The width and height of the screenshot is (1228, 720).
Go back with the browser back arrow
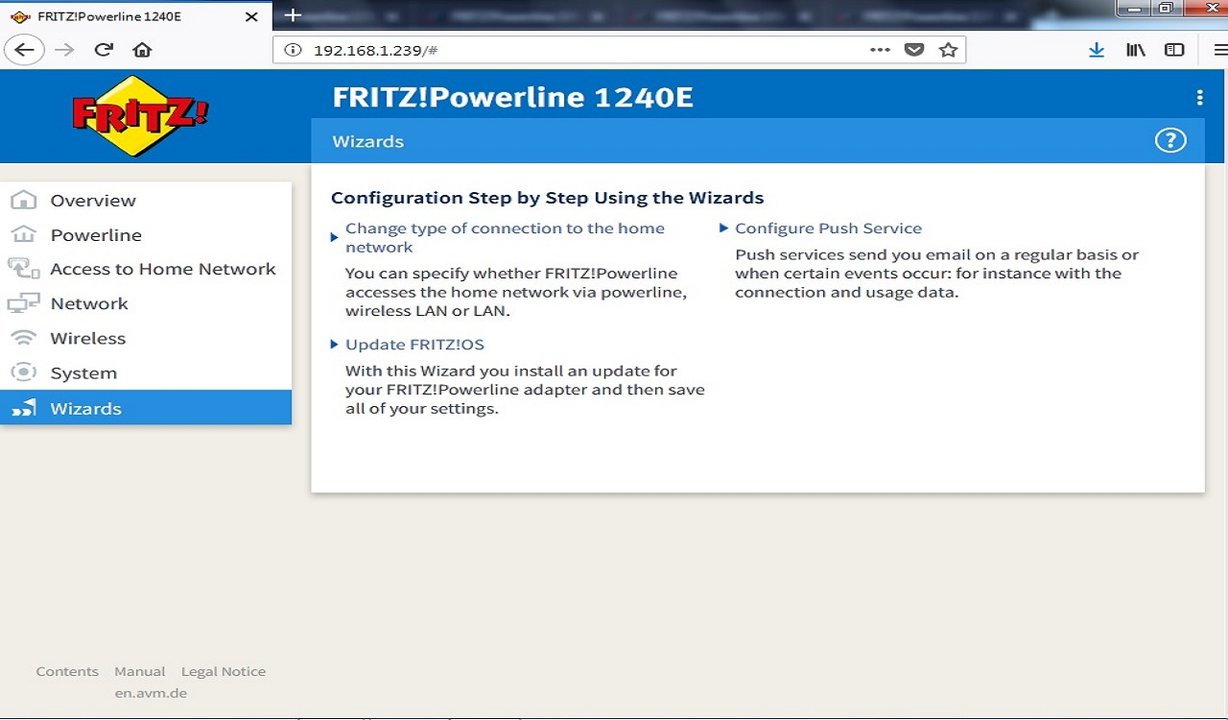coord(25,50)
